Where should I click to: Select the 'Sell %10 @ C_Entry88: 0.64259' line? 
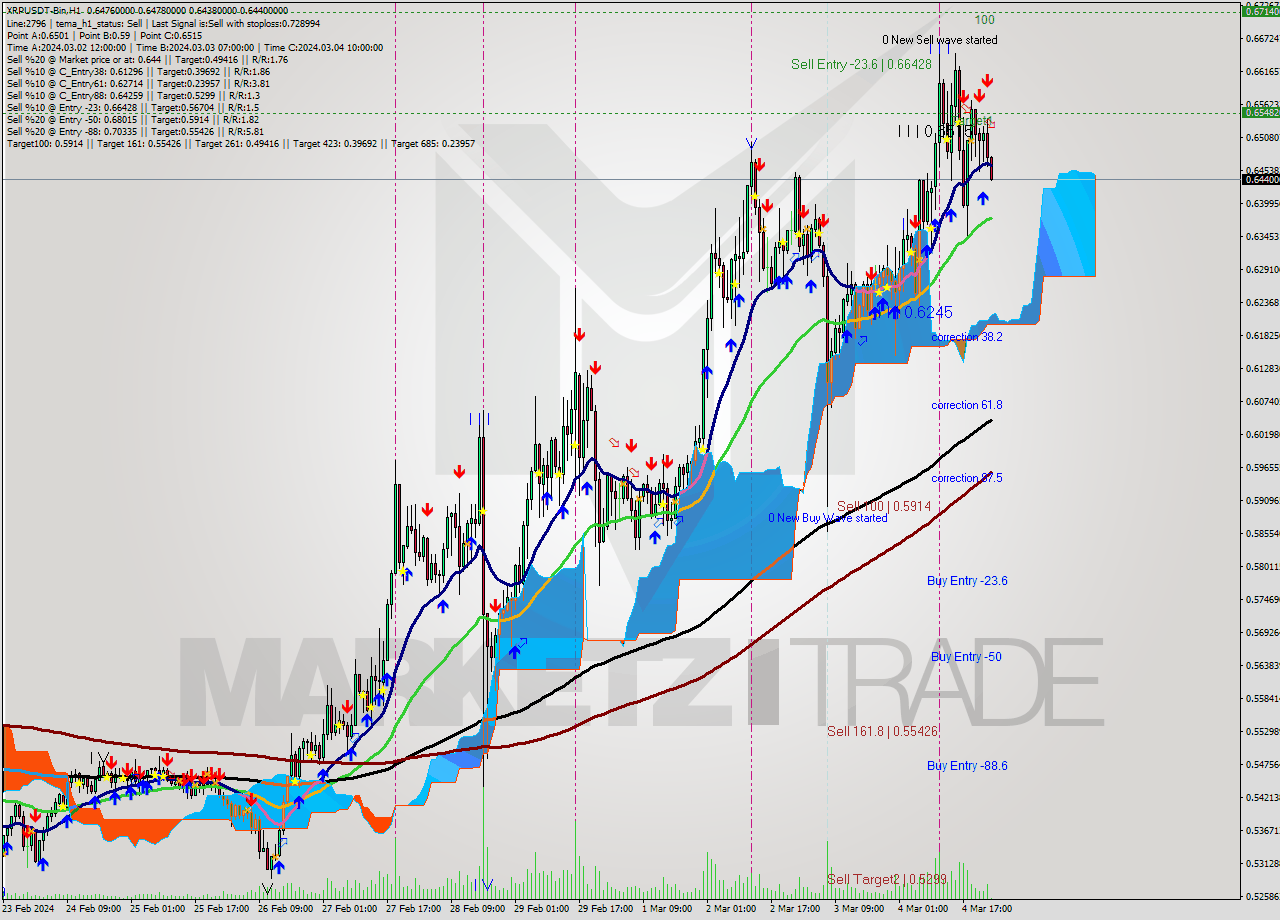click(x=132, y=95)
